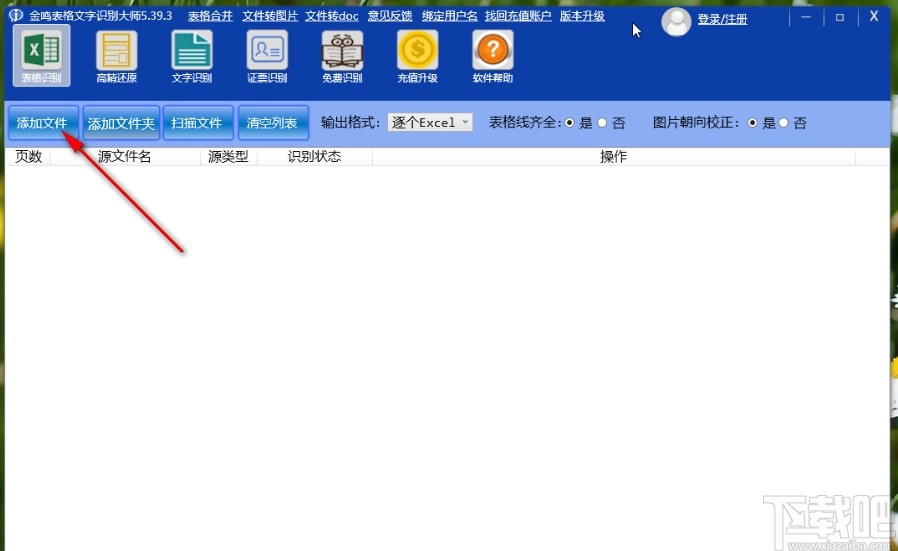Image resolution: width=898 pixels, height=551 pixels.
Task: Open the 意见反馈 menu item
Action: coord(390,16)
